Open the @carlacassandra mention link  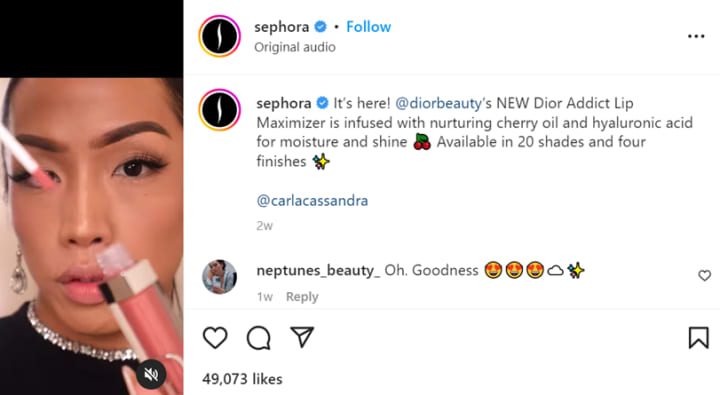pyautogui.click(x=312, y=201)
